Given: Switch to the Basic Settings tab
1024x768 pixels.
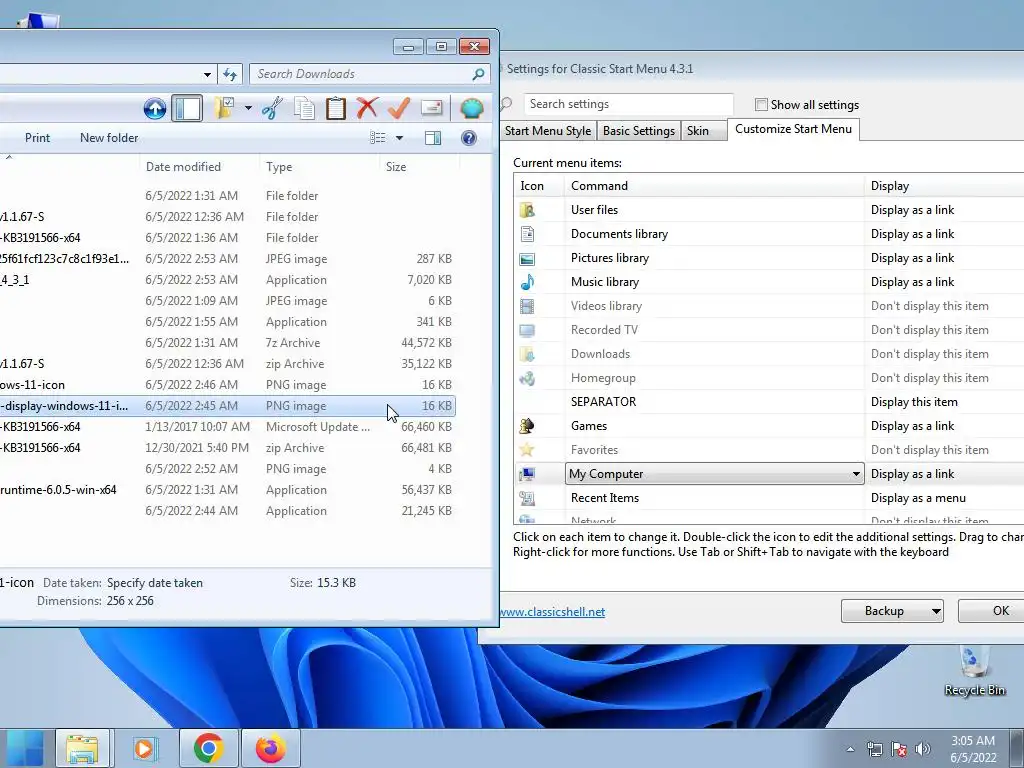Looking at the screenshot, I should click(x=639, y=131).
